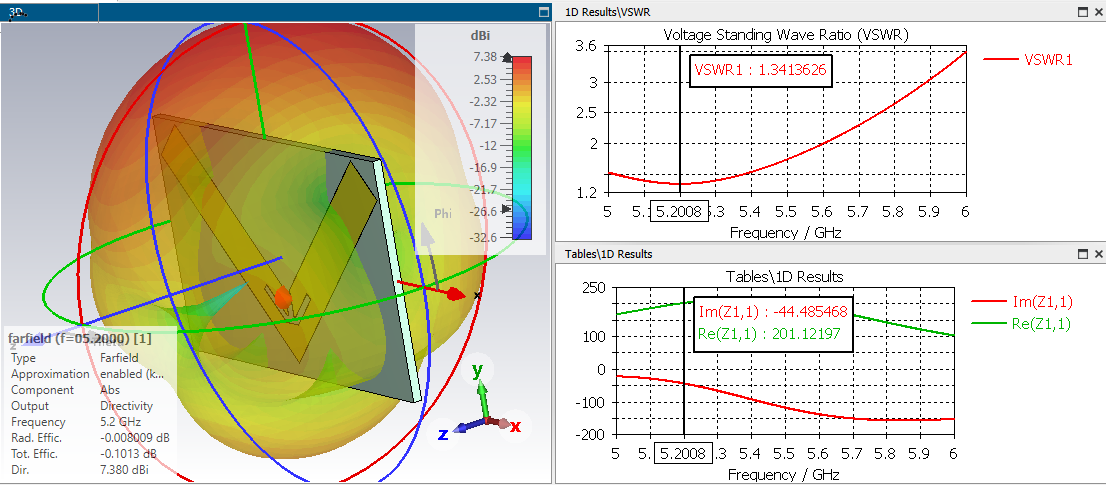Select the VSWR1 : 1.3413626 marker box
Screen dimensions: 1106x485
click(760, 69)
